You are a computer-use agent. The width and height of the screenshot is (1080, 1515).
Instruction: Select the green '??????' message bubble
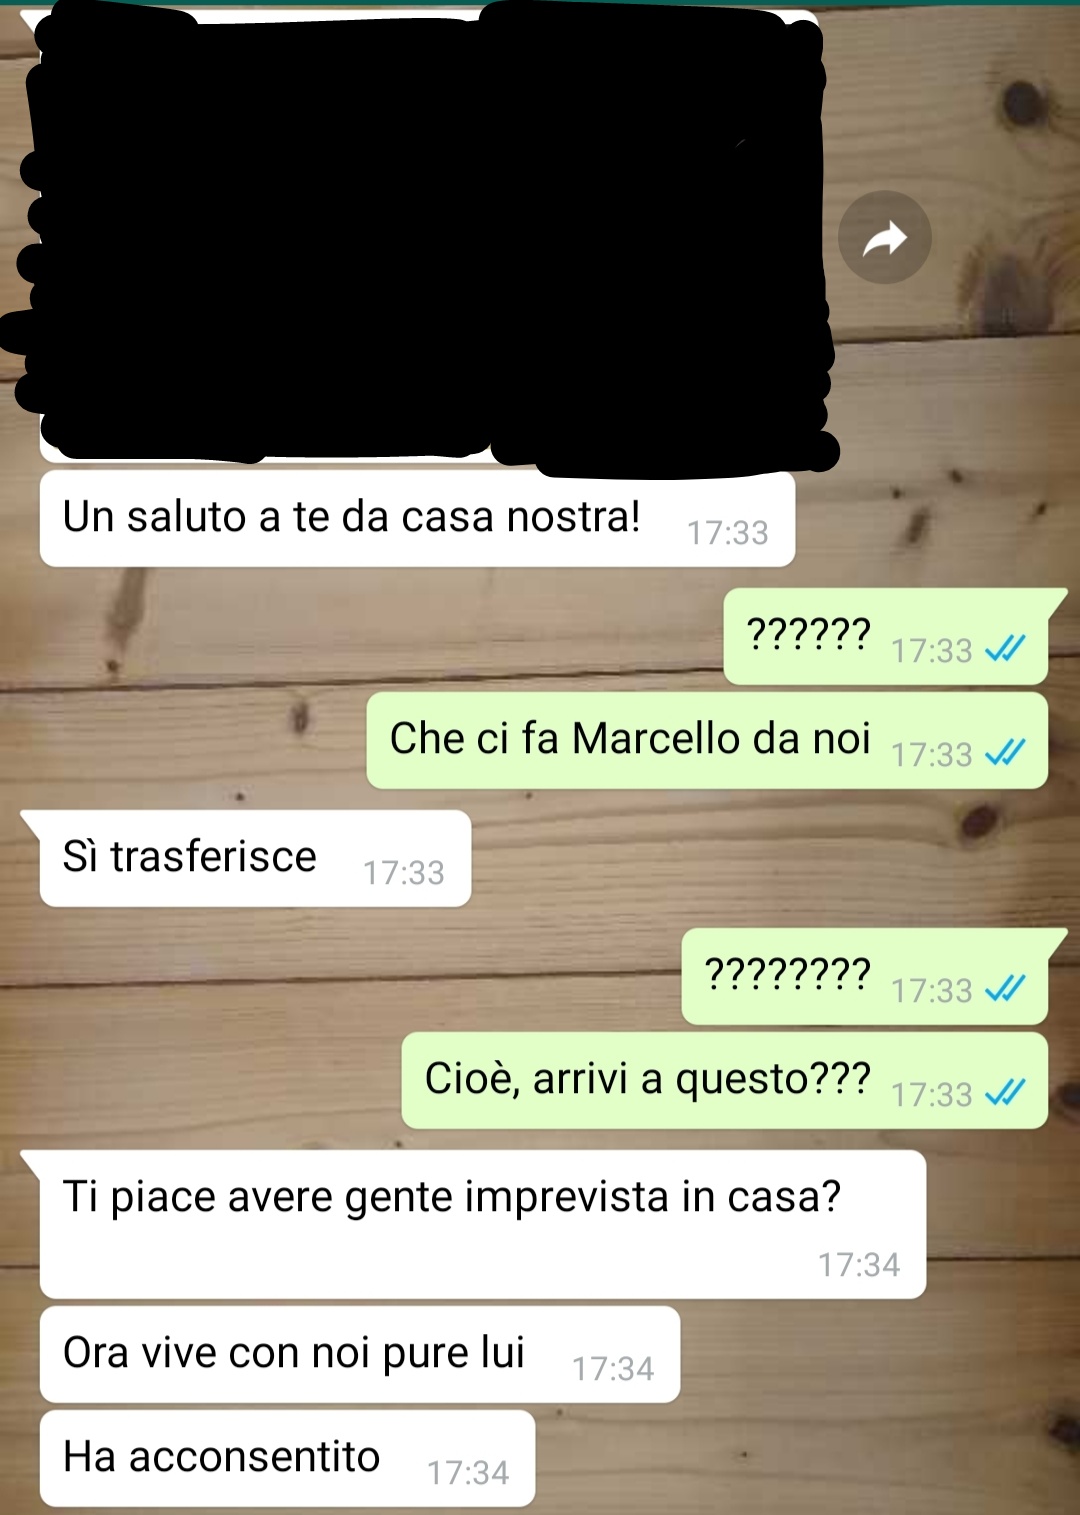coord(886,637)
